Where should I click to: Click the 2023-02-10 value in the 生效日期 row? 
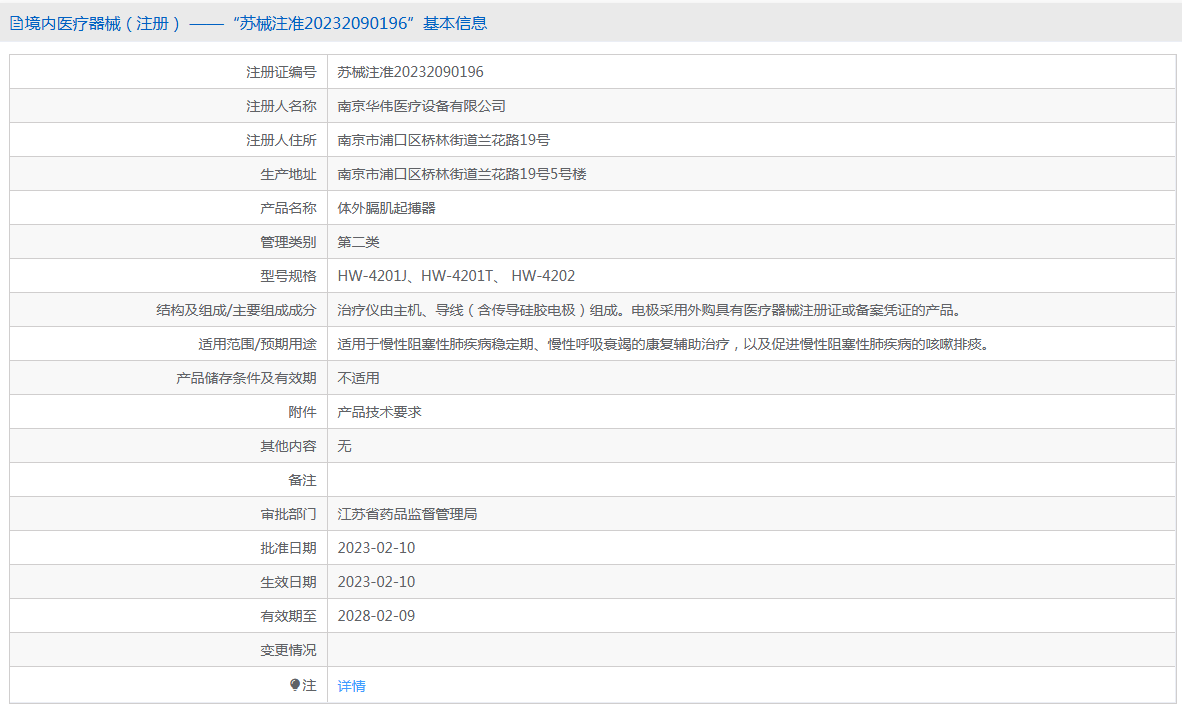click(376, 582)
